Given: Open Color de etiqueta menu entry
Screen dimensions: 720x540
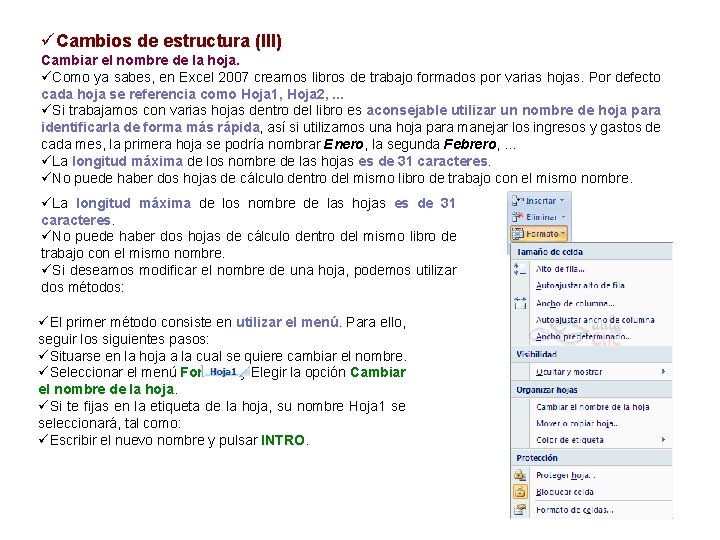Looking at the screenshot, I should (570, 440).
